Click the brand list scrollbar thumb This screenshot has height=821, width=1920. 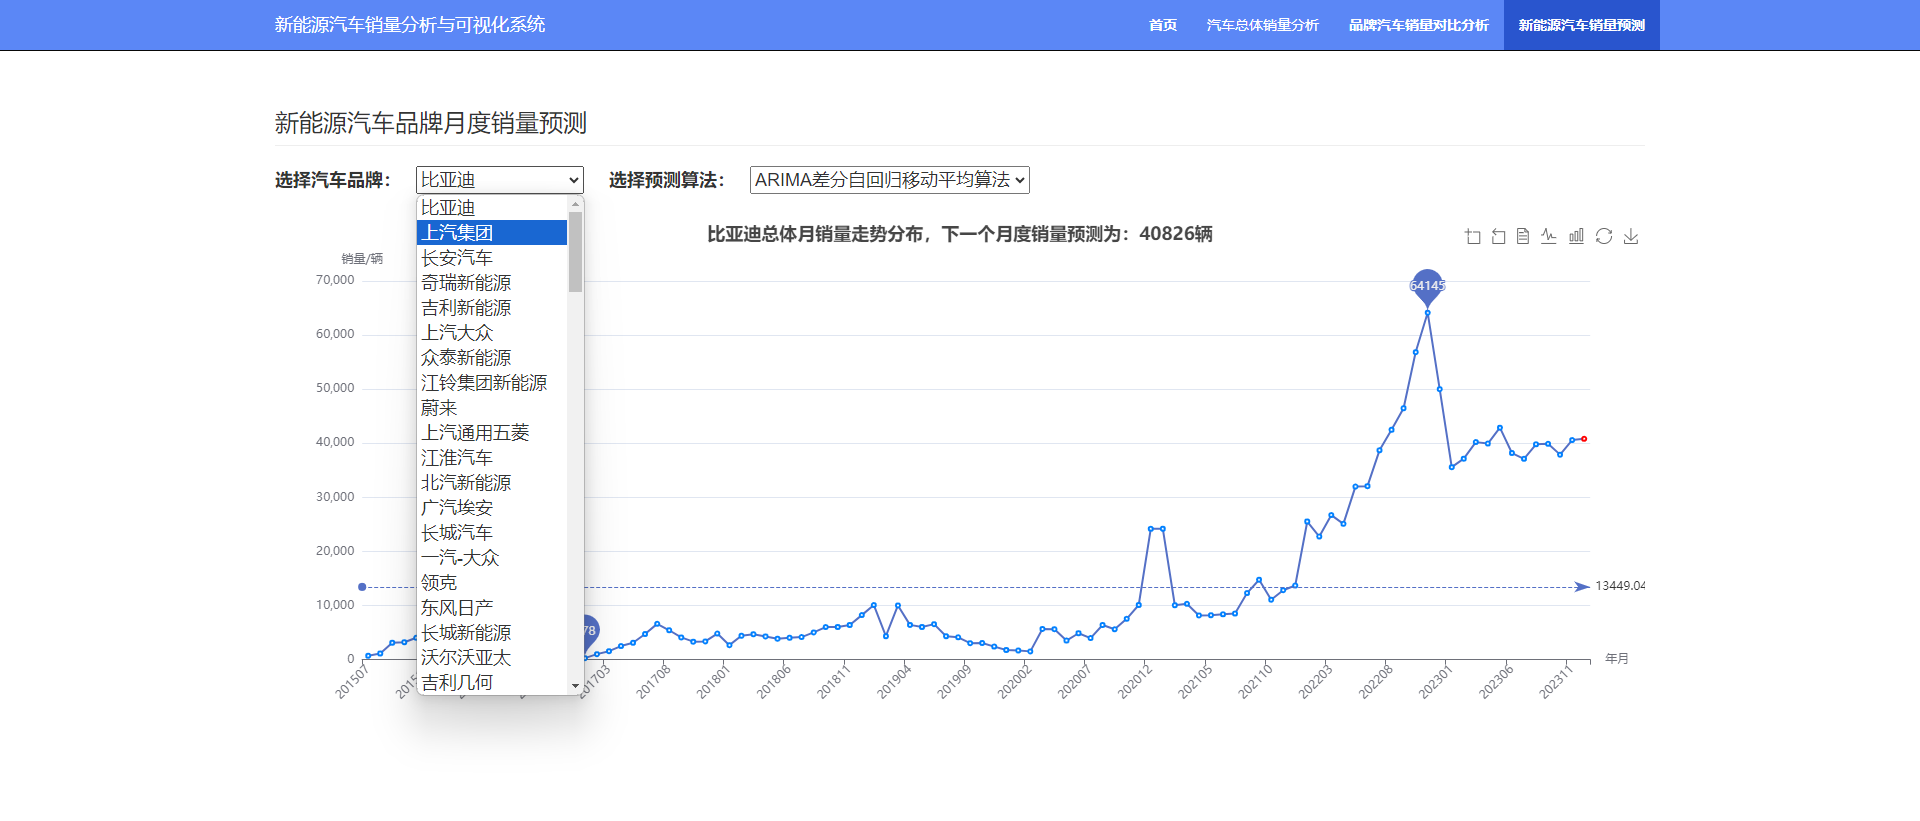(575, 251)
